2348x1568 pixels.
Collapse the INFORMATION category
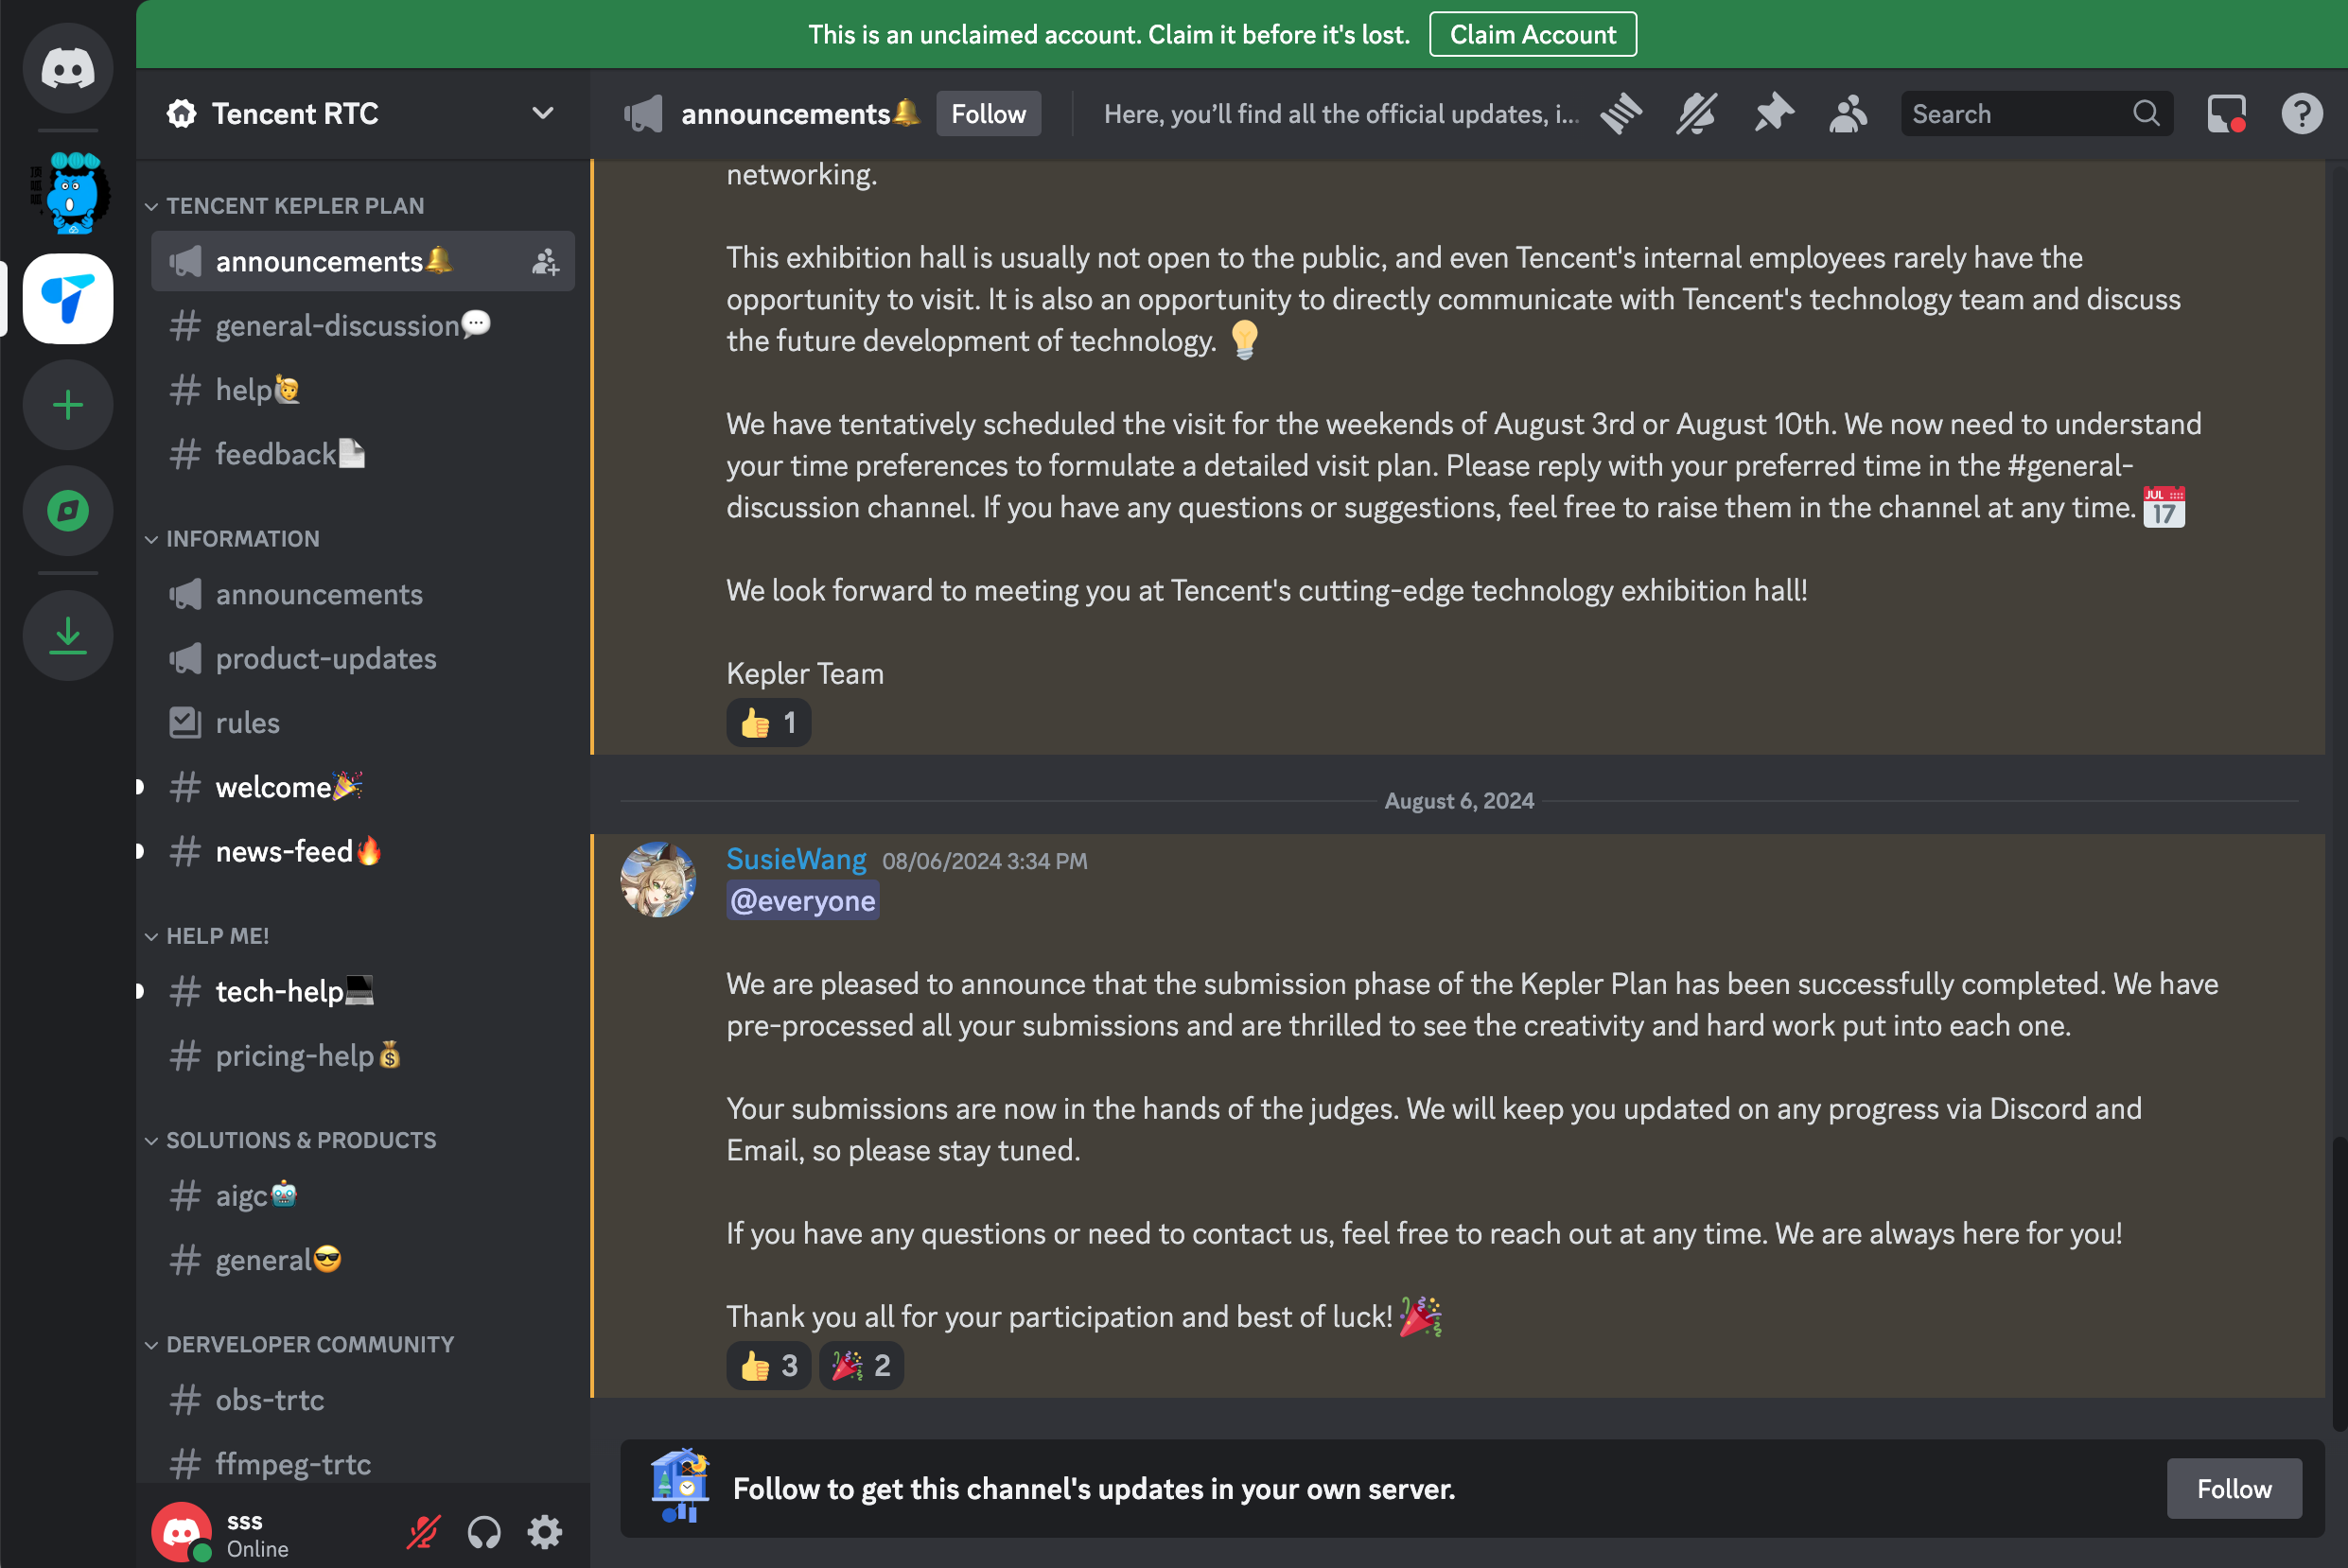point(243,539)
